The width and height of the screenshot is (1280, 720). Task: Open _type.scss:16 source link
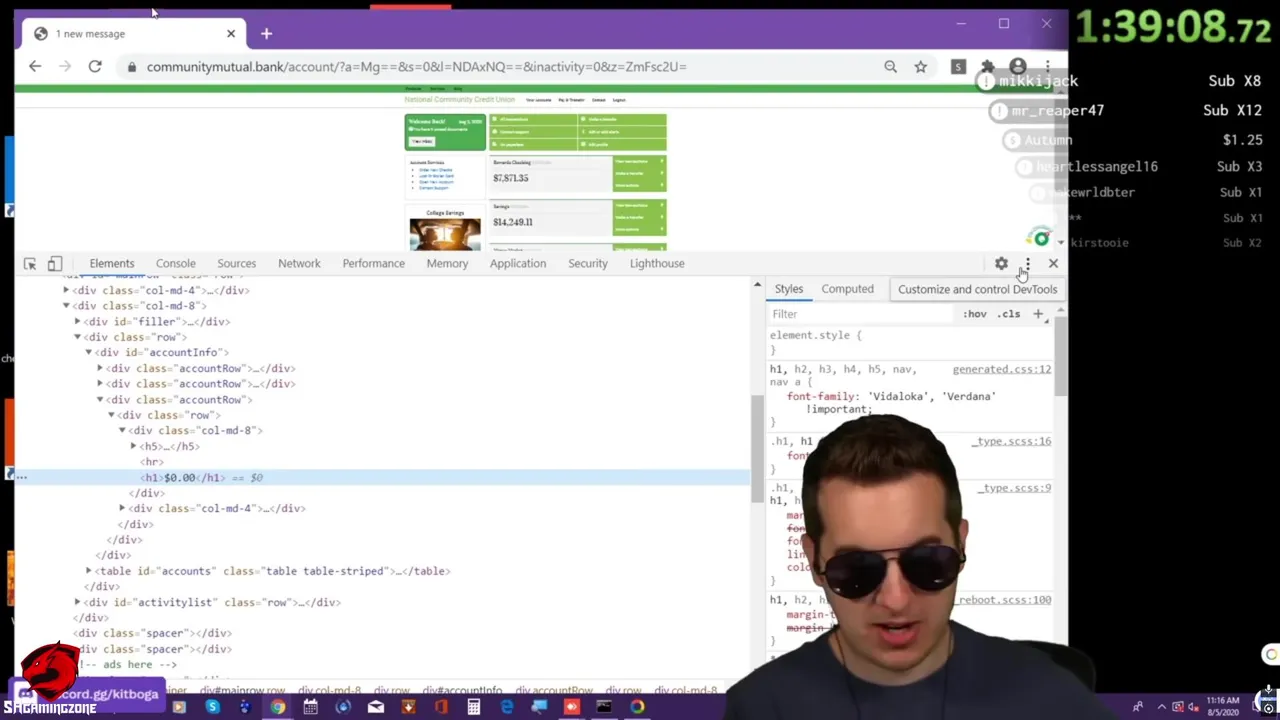[x=1011, y=441]
